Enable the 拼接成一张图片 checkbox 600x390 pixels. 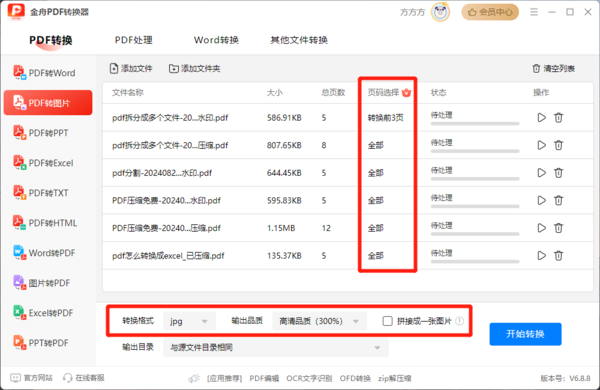click(388, 321)
